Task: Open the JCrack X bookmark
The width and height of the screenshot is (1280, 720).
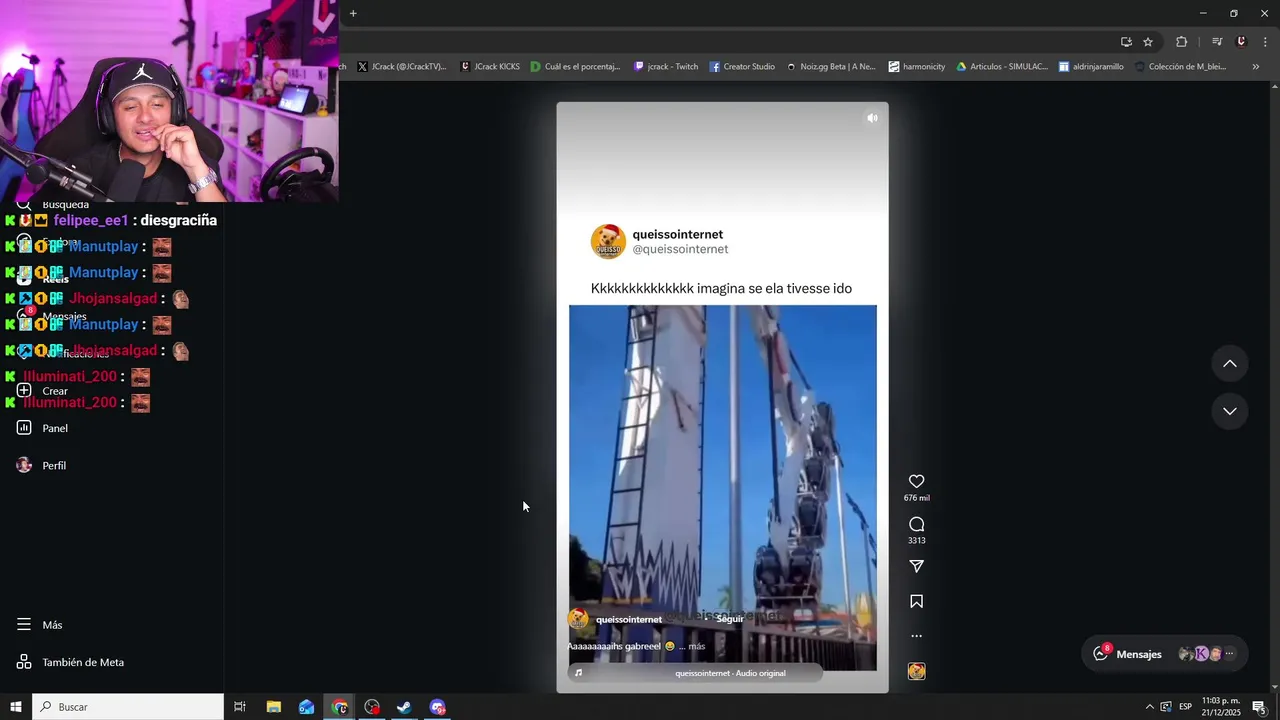Action: tap(402, 67)
